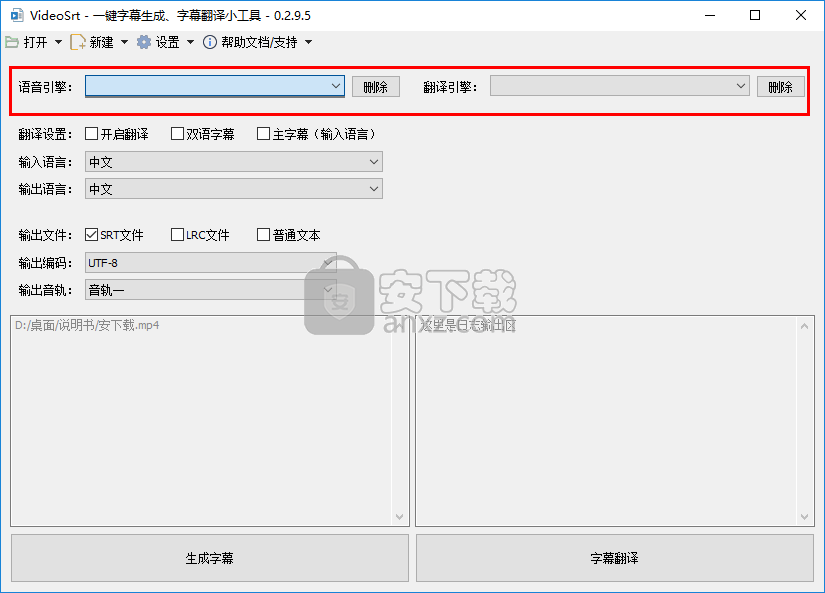The width and height of the screenshot is (825, 593).
Task: Check the 普通文本 checkbox
Action: pos(263,235)
